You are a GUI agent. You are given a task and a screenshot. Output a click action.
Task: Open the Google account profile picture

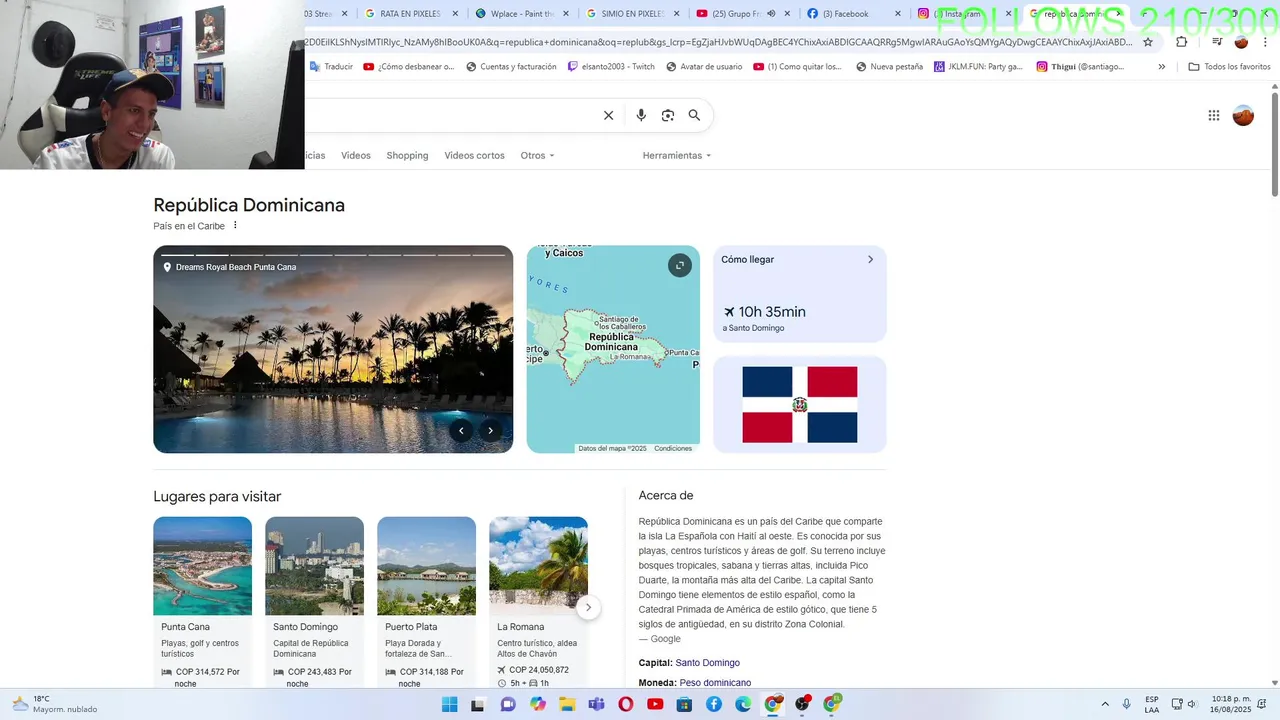[1243, 115]
